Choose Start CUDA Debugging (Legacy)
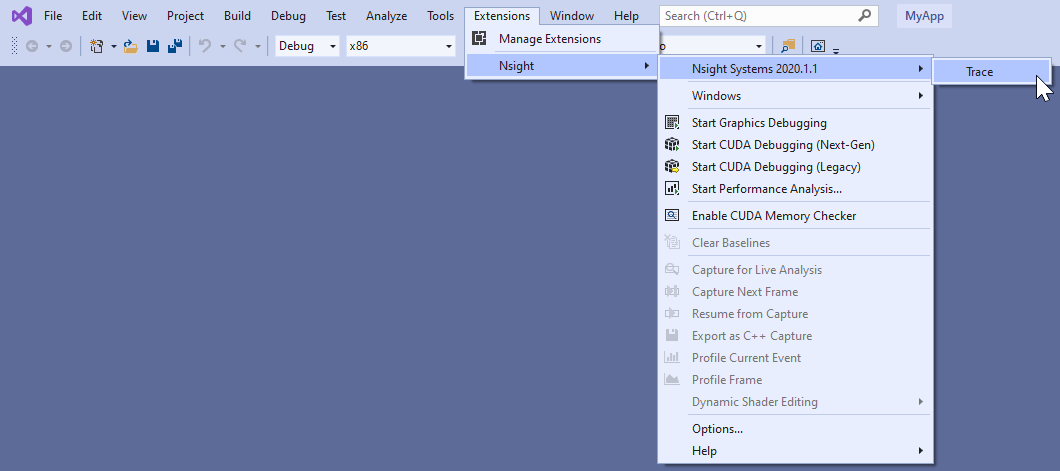The width and height of the screenshot is (1060, 471). click(796, 166)
